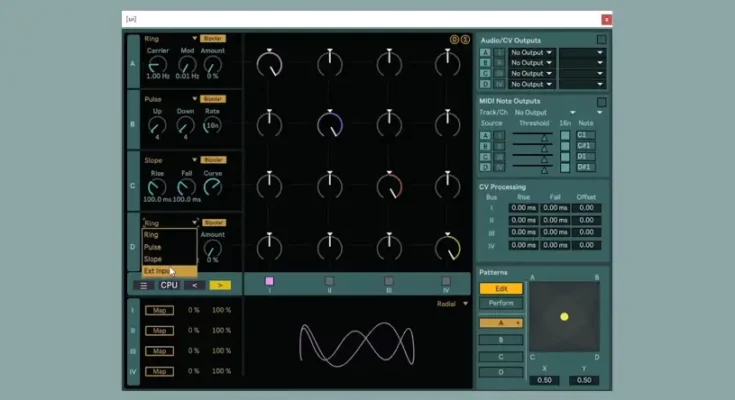Click the yellow right arrow button
This screenshot has width=735, height=400.
pyautogui.click(x=220, y=285)
